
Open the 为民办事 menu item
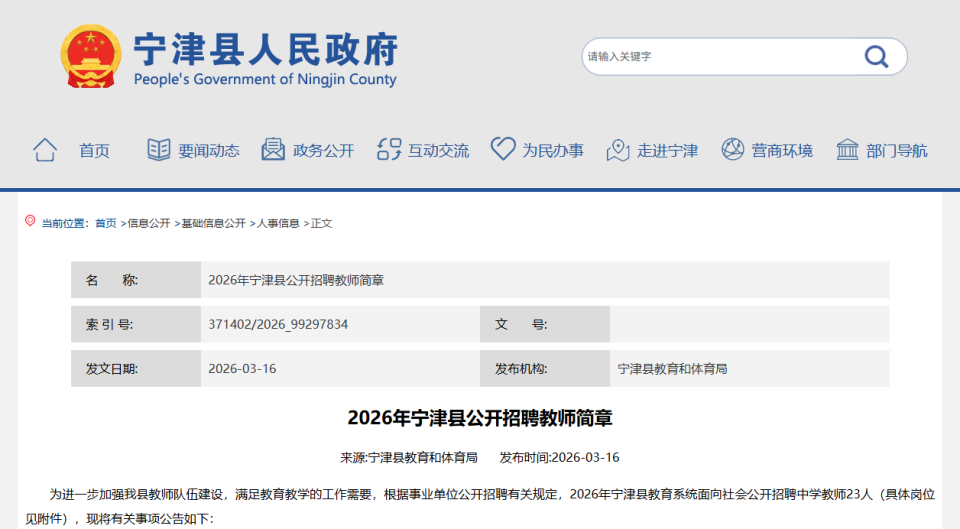click(x=553, y=151)
